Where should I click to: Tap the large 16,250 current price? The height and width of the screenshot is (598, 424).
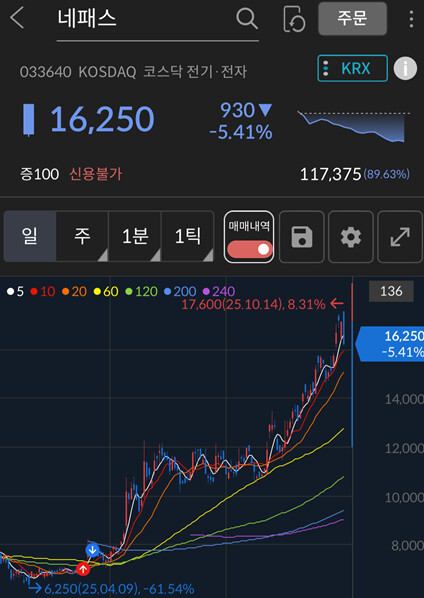coord(102,119)
